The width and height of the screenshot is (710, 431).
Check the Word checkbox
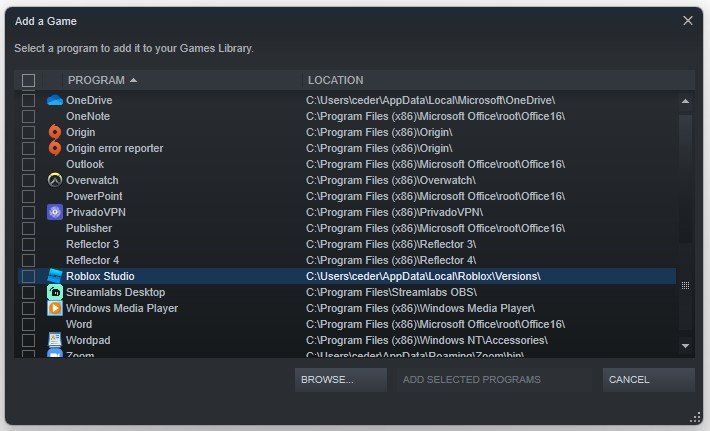[x=29, y=324]
